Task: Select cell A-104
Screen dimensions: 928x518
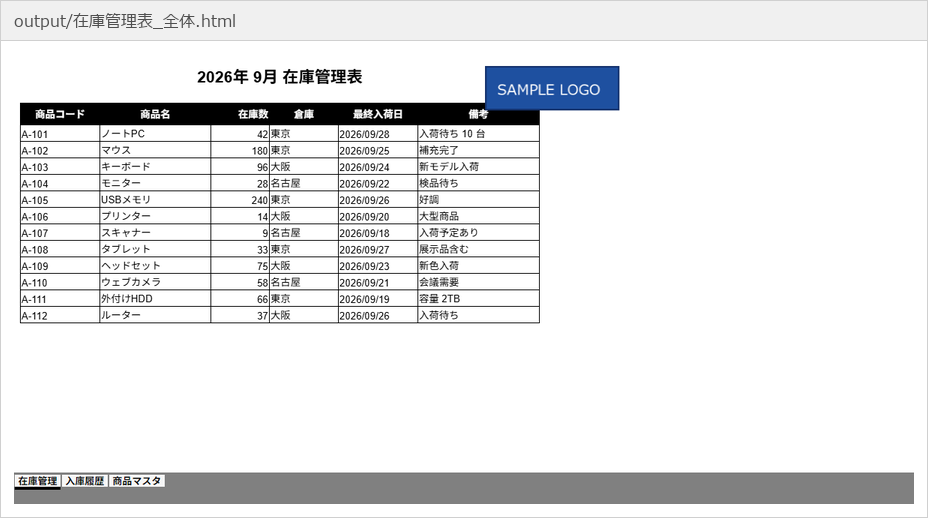Action: (x=60, y=184)
